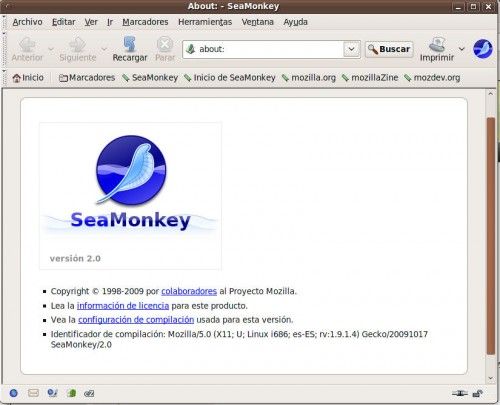This screenshot has height=405, width=500.
Task: Open the Ayuda menu
Action: click(x=295, y=22)
